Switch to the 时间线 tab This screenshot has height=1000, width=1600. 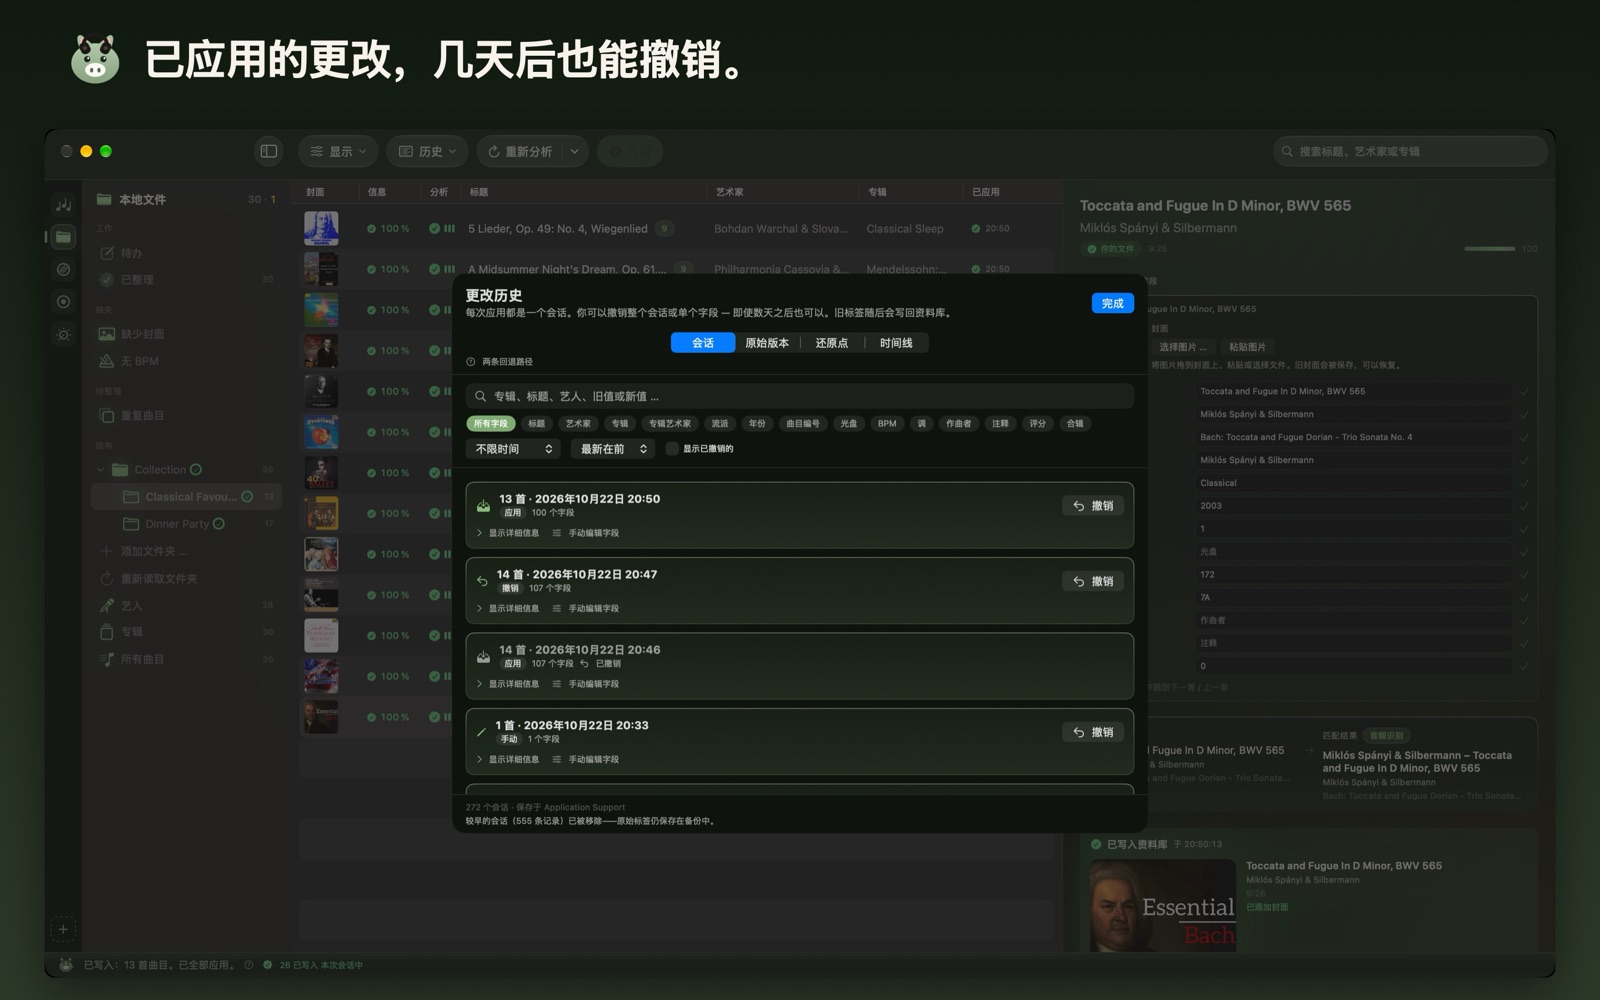click(896, 343)
